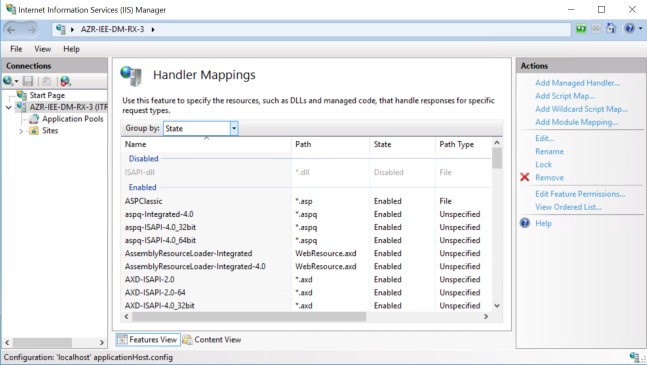The height and width of the screenshot is (365, 647).
Task: Click the Start Page icon
Action: (21, 95)
